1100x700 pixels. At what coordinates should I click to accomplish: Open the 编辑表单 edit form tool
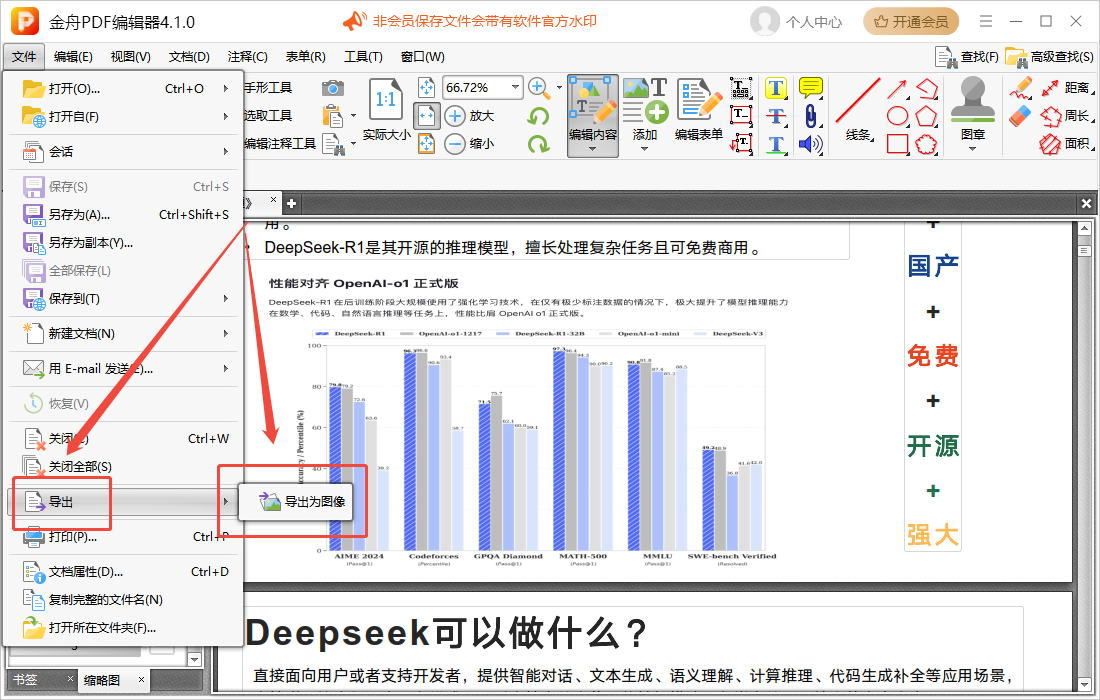[699, 109]
